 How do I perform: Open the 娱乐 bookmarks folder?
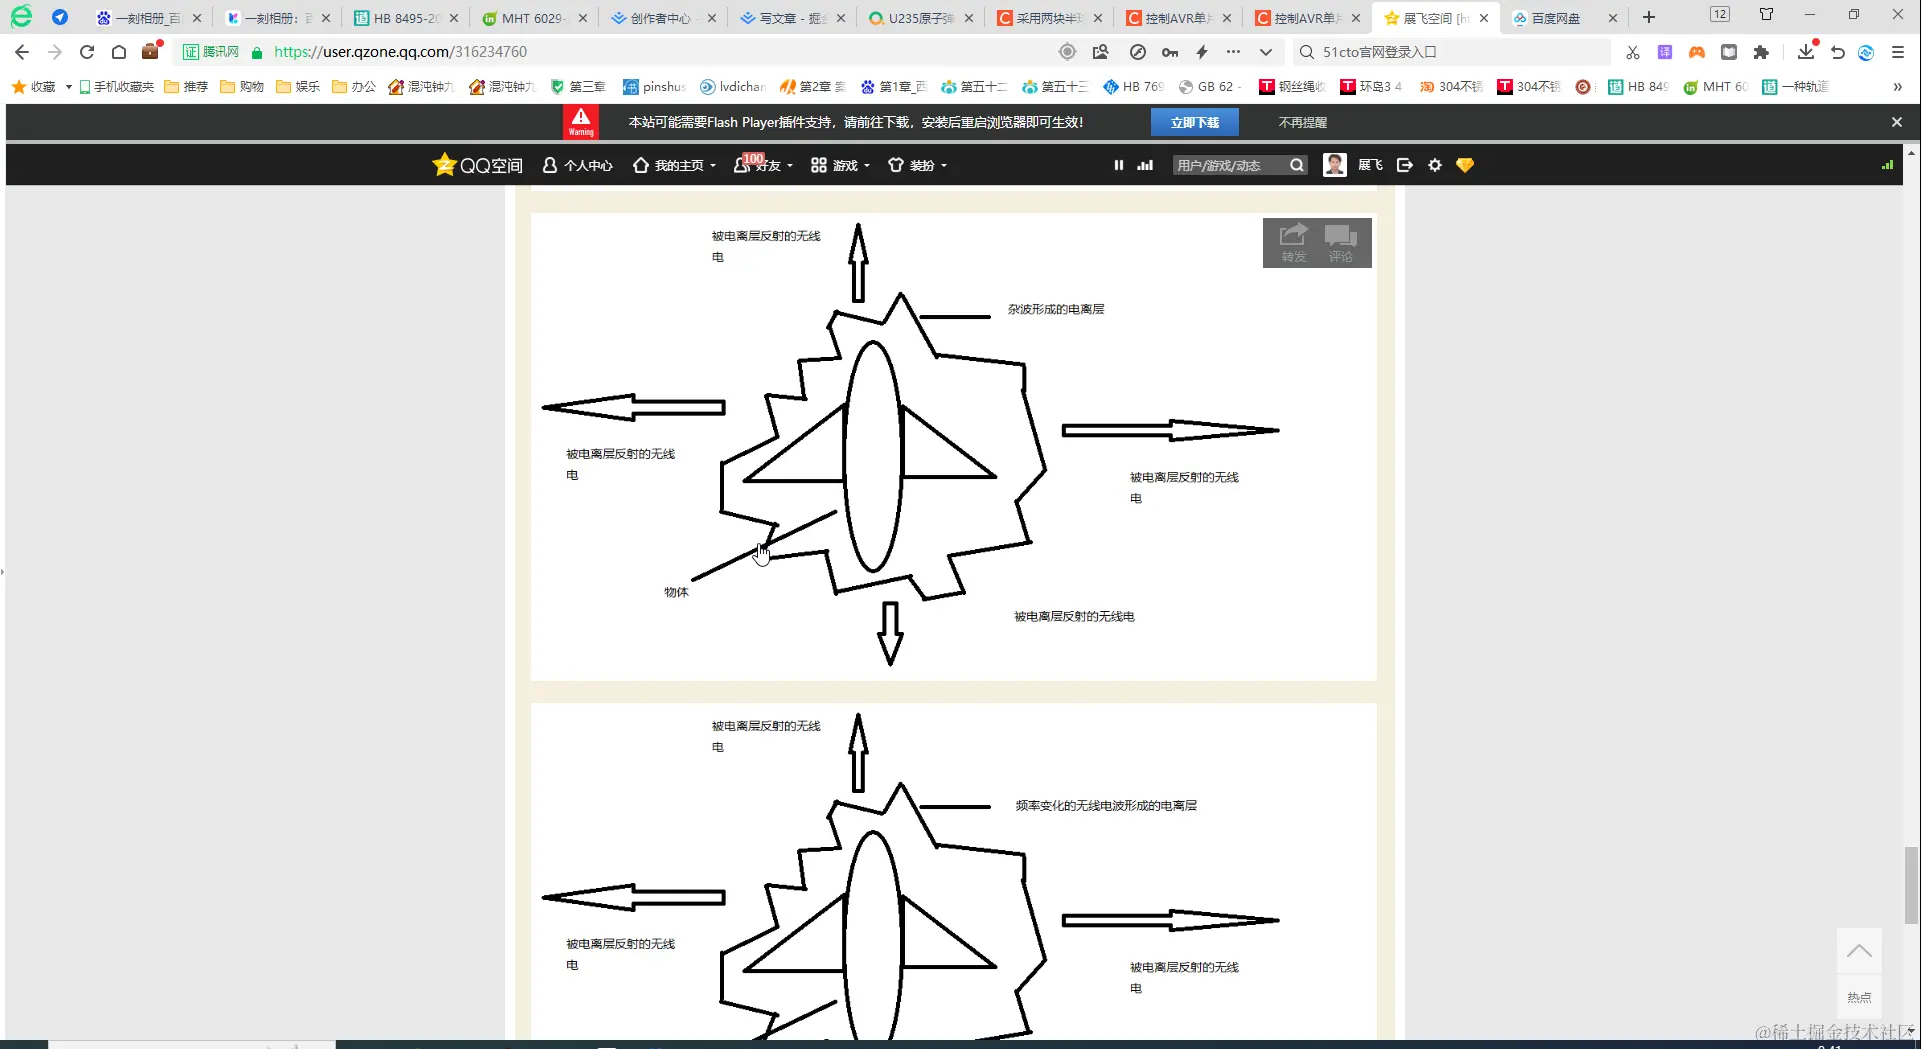(x=298, y=87)
